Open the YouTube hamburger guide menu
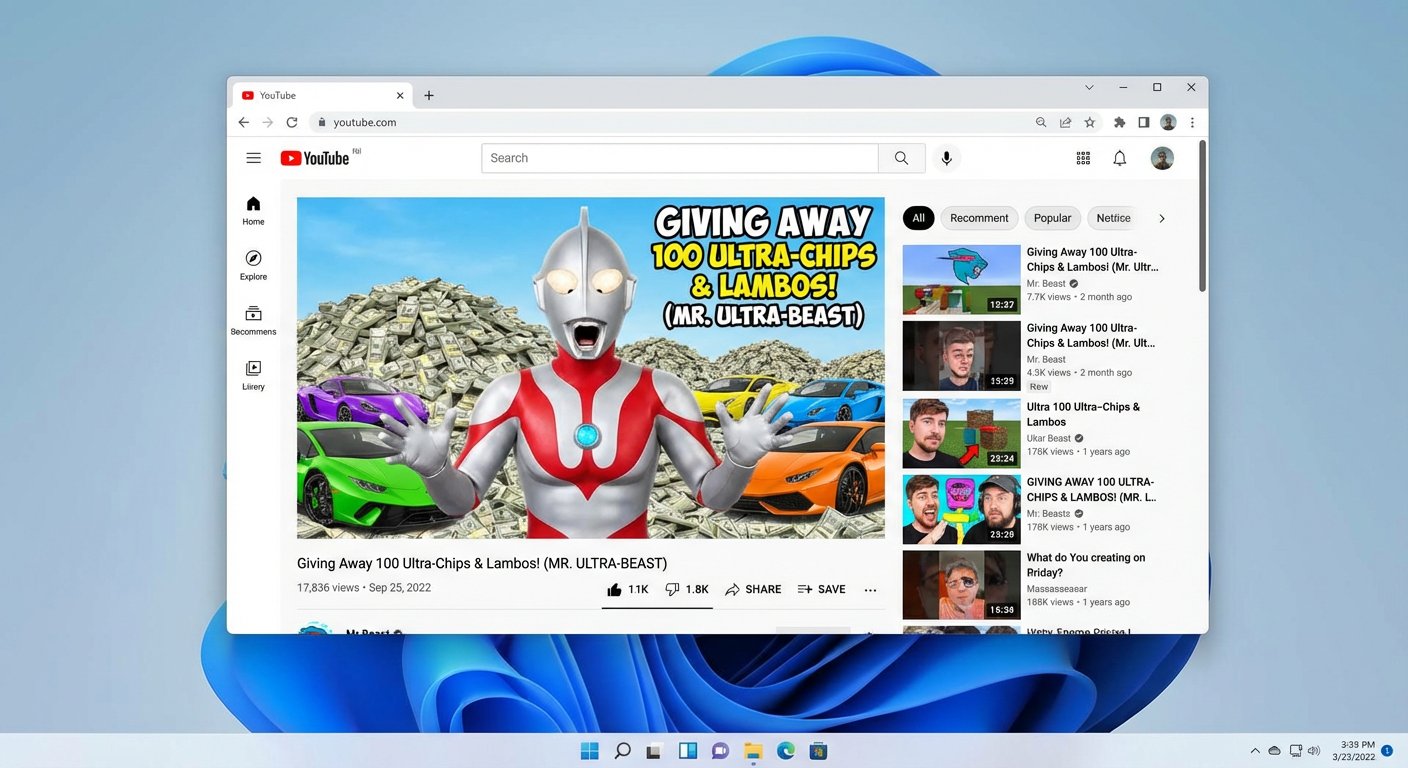Image resolution: width=1408 pixels, height=768 pixels. click(x=254, y=158)
